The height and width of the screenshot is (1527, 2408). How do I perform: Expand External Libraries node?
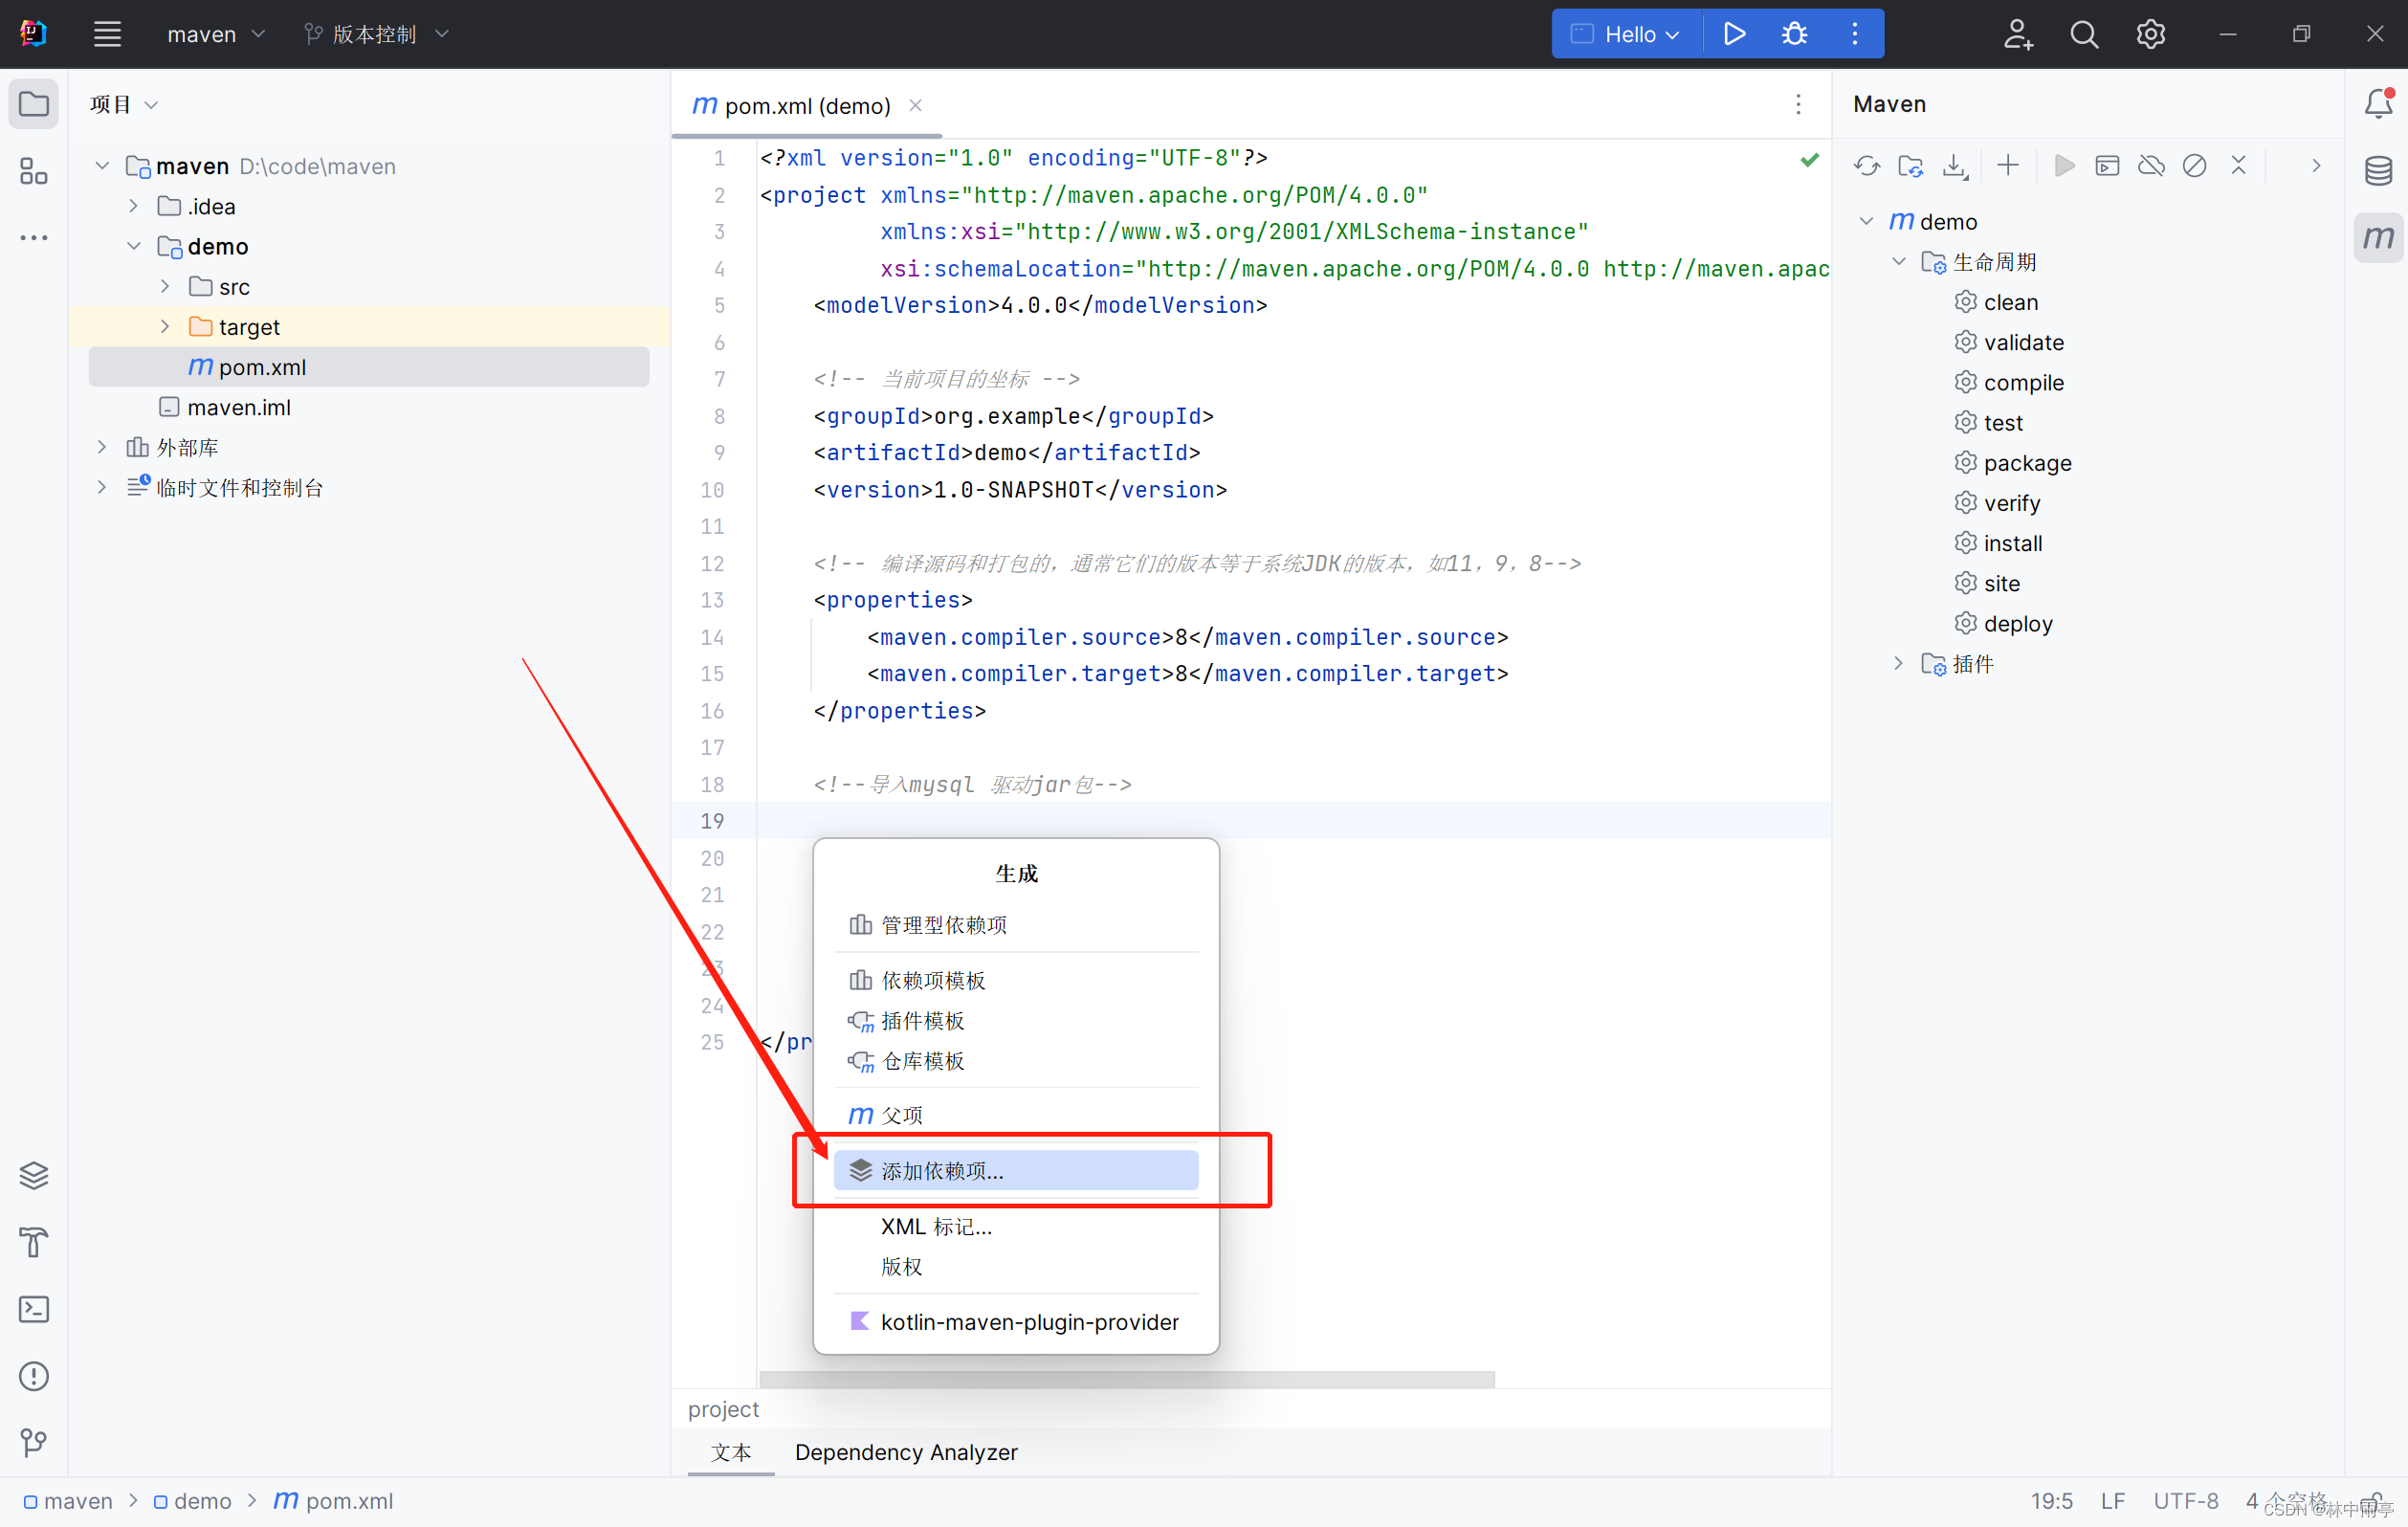click(x=102, y=447)
